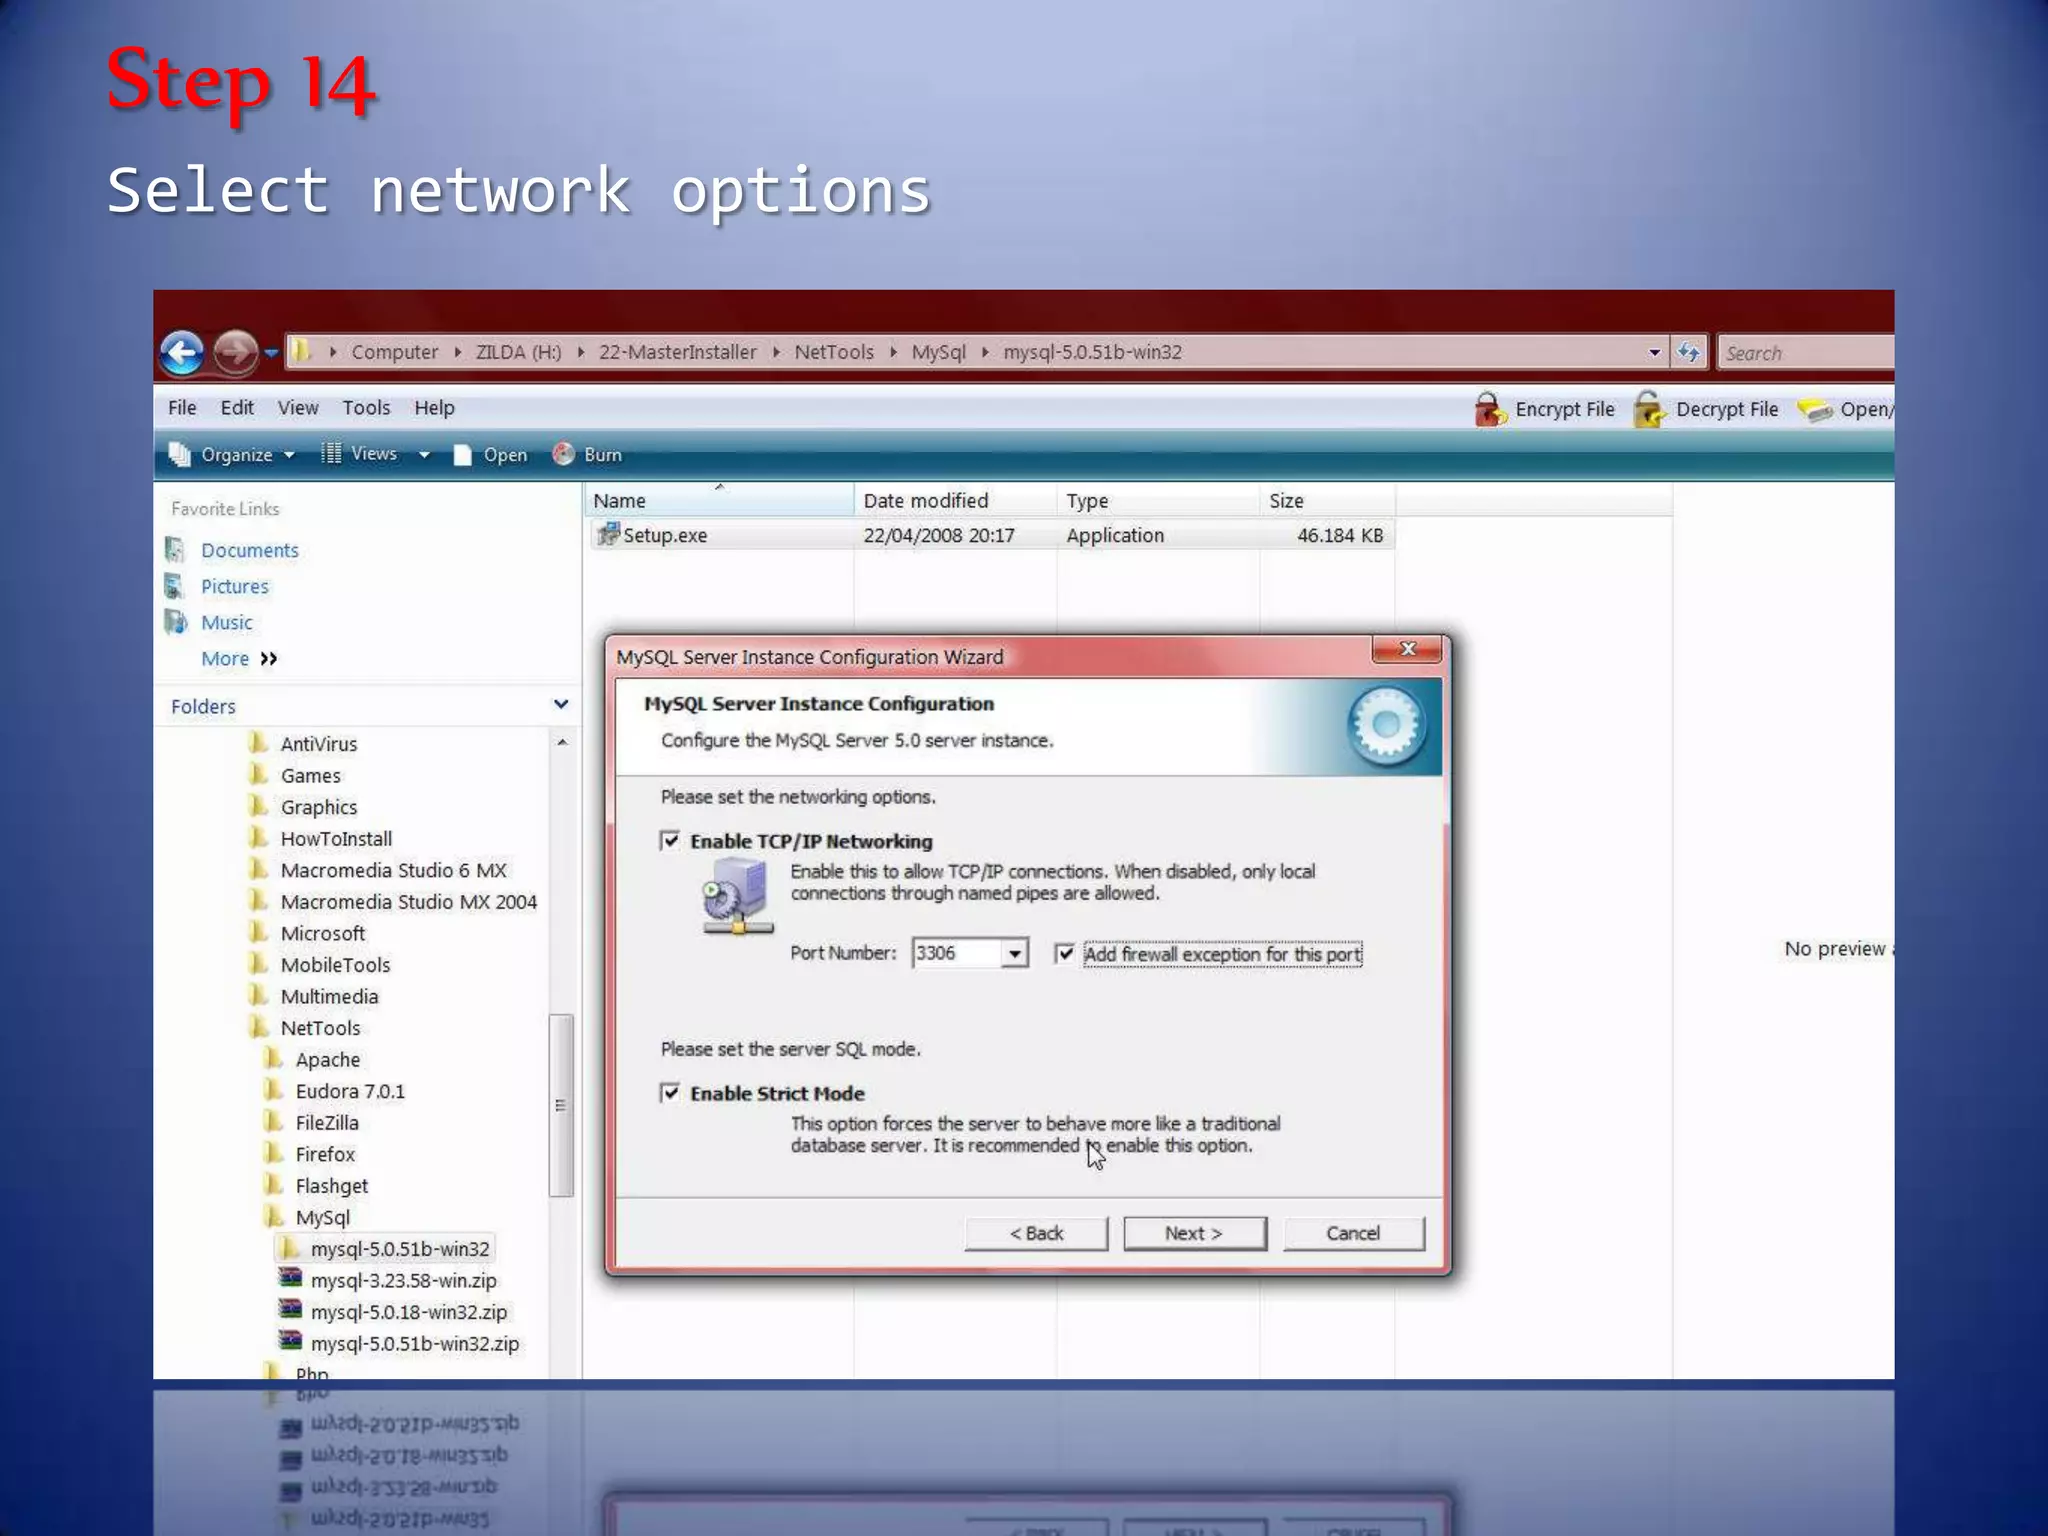Select mysql-3.23.58-win.zip archive
Image resolution: width=2048 pixels, height=1536 pixels.
(403, 1281)
